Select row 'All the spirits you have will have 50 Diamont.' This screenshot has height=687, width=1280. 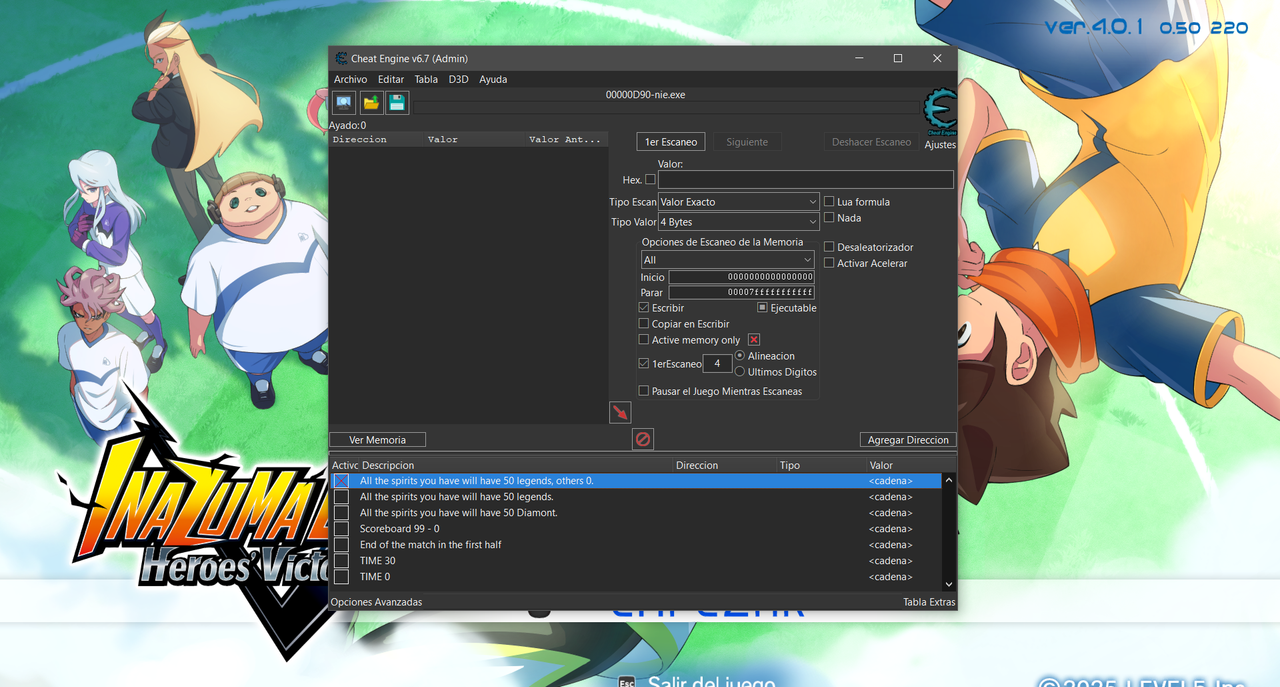[636, 513]
